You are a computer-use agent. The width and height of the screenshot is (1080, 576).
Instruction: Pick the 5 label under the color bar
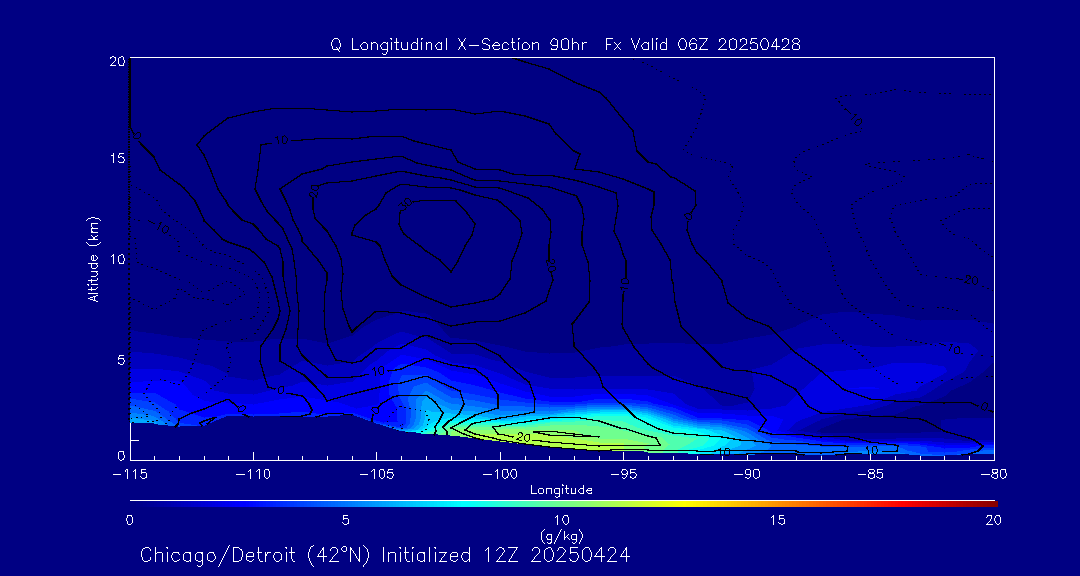click(x=346, y=521)
